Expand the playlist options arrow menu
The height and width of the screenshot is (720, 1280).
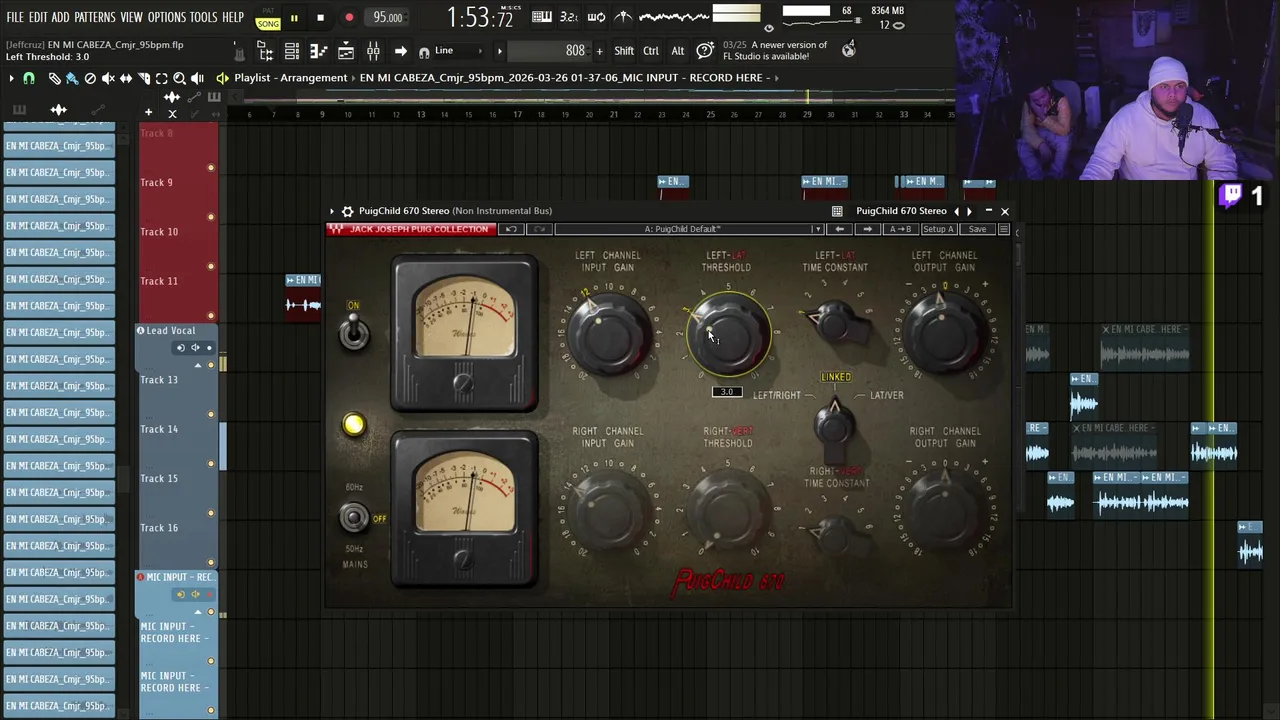[11, 78]
